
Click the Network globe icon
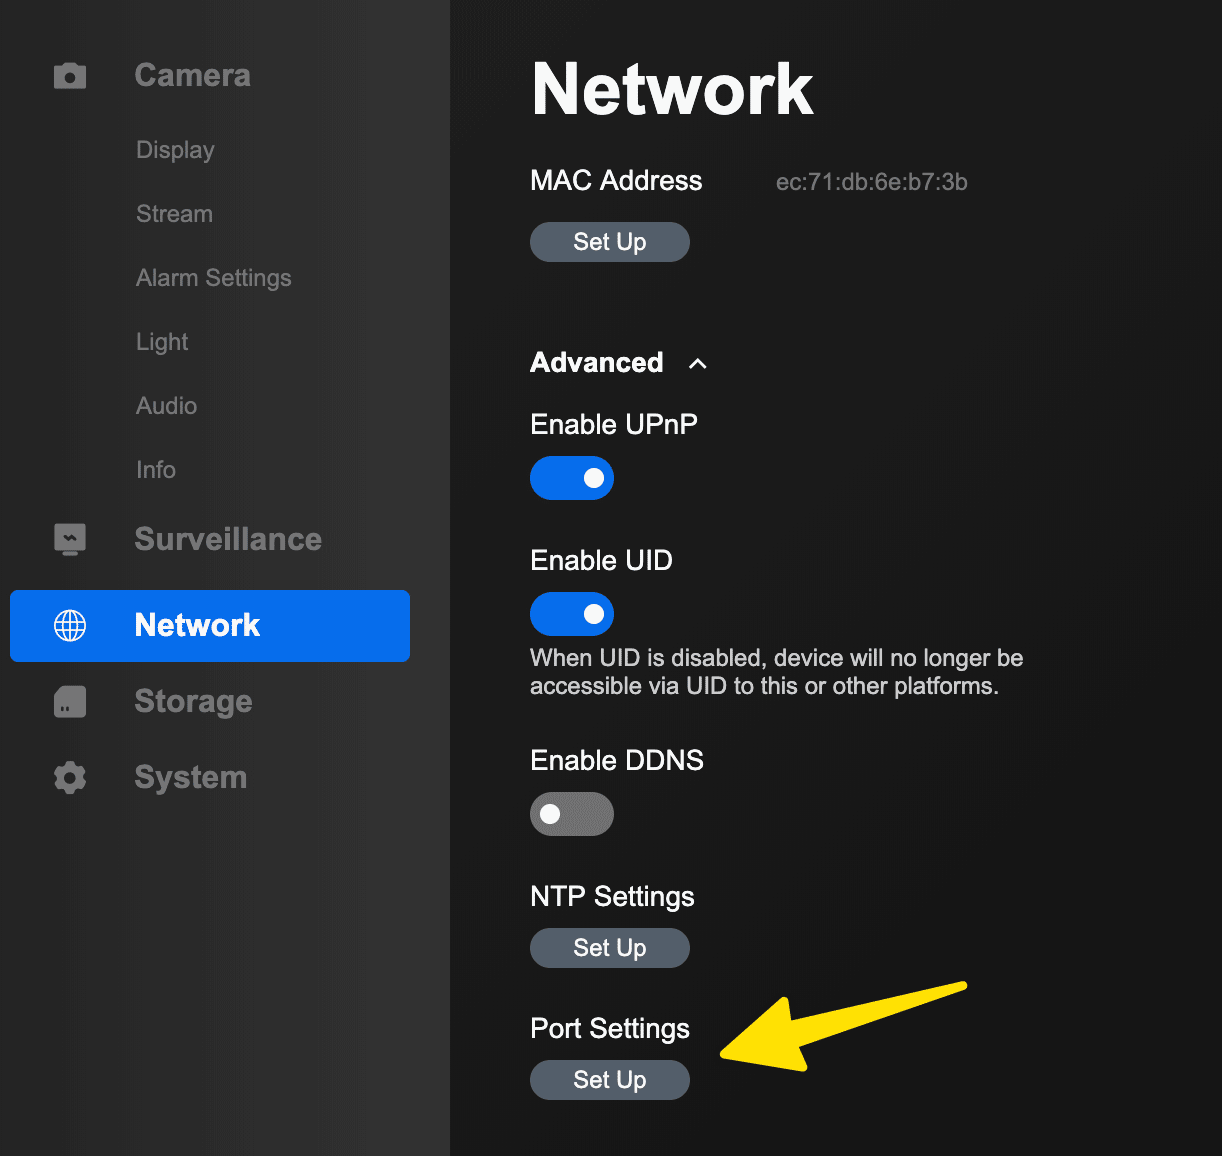coord(70,626)
